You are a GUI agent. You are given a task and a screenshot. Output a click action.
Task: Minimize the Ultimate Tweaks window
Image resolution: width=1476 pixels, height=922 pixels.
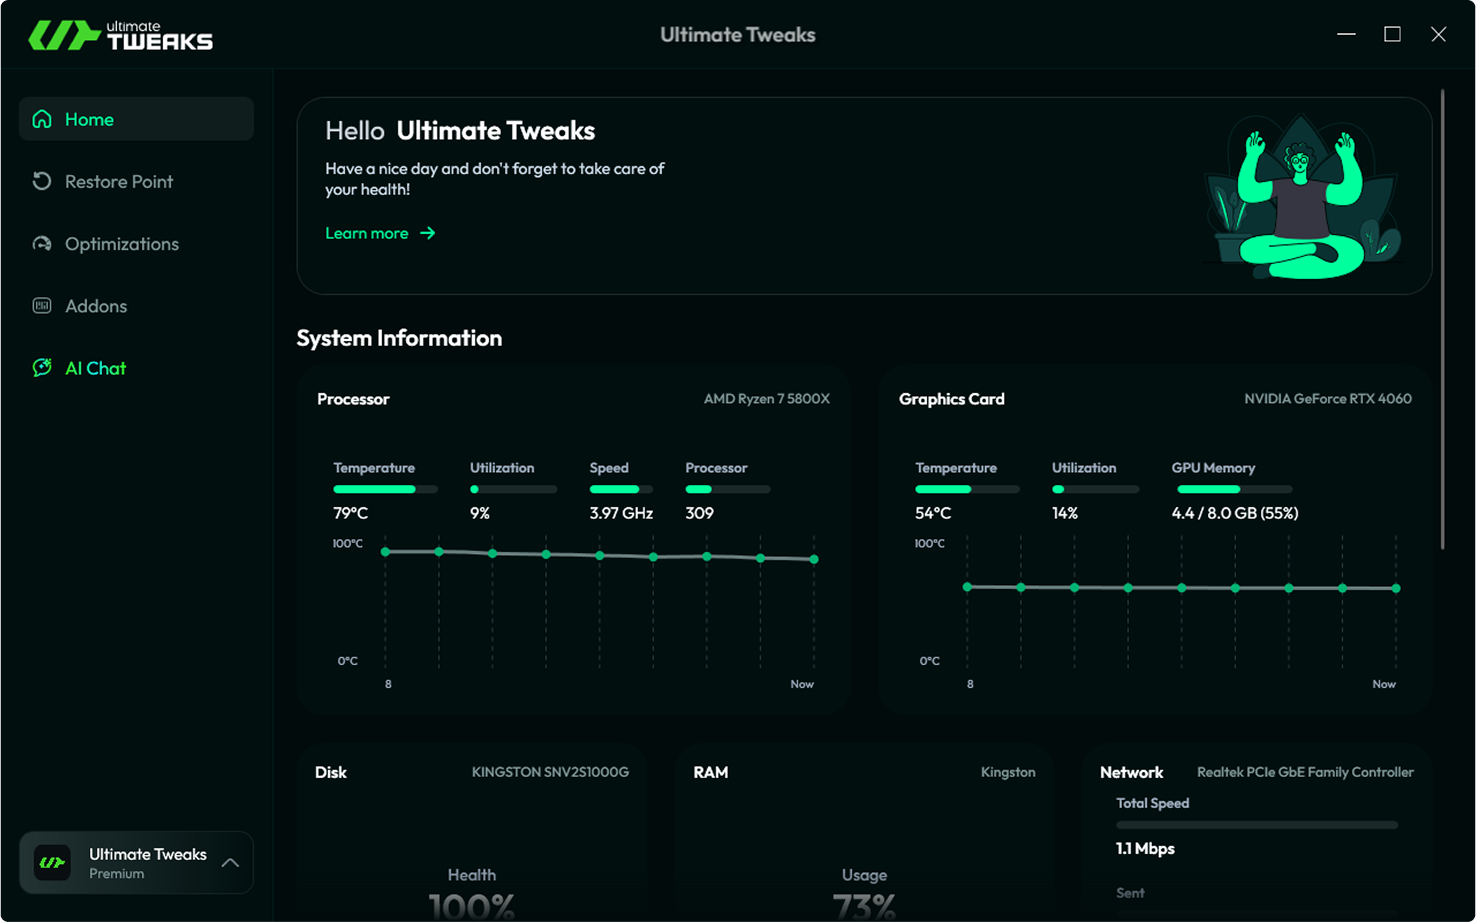point(1346,34)
